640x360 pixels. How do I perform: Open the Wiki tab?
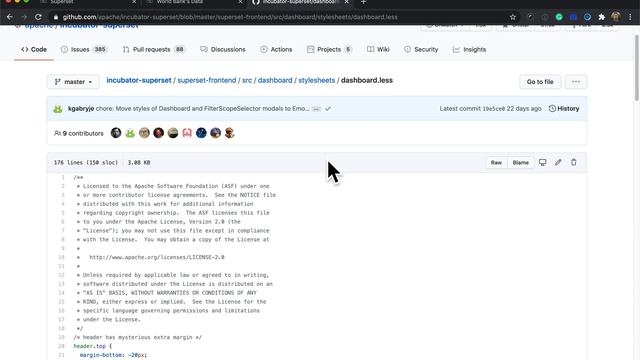pos(378,49)
